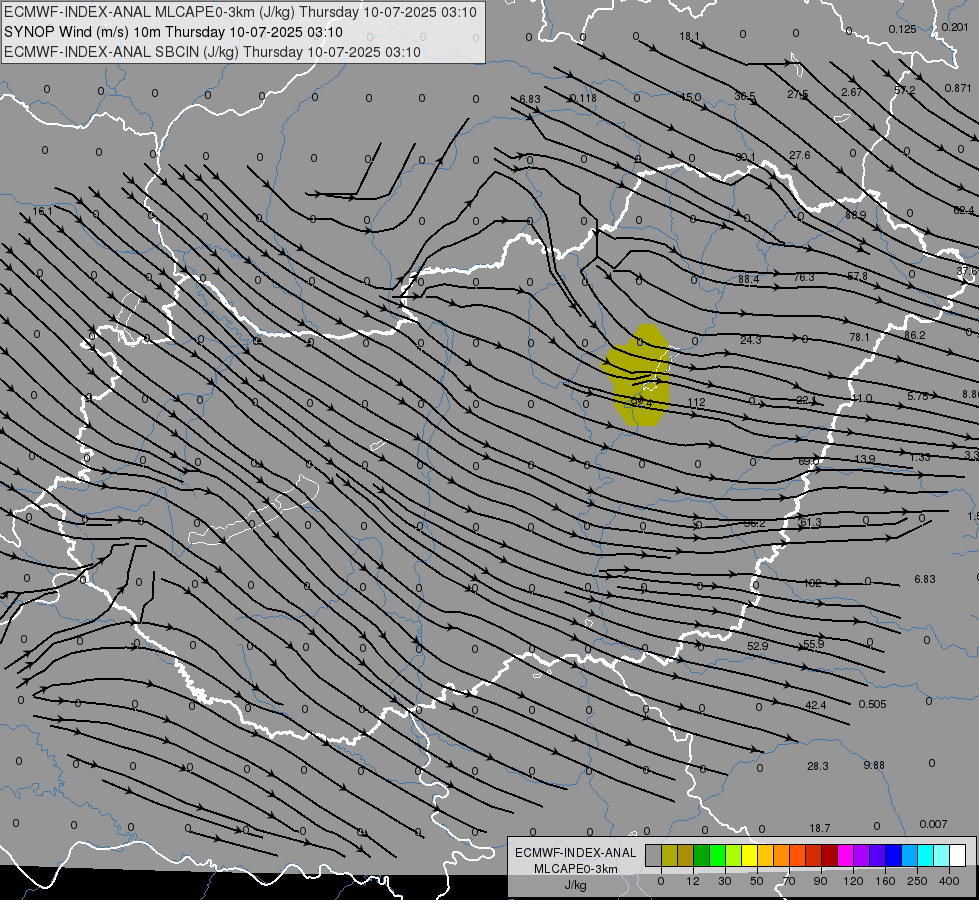Viewport: 979px width, 900px height.
Task: Pick the olive swatch right of the 0 tick
Action: pos(669,855)
